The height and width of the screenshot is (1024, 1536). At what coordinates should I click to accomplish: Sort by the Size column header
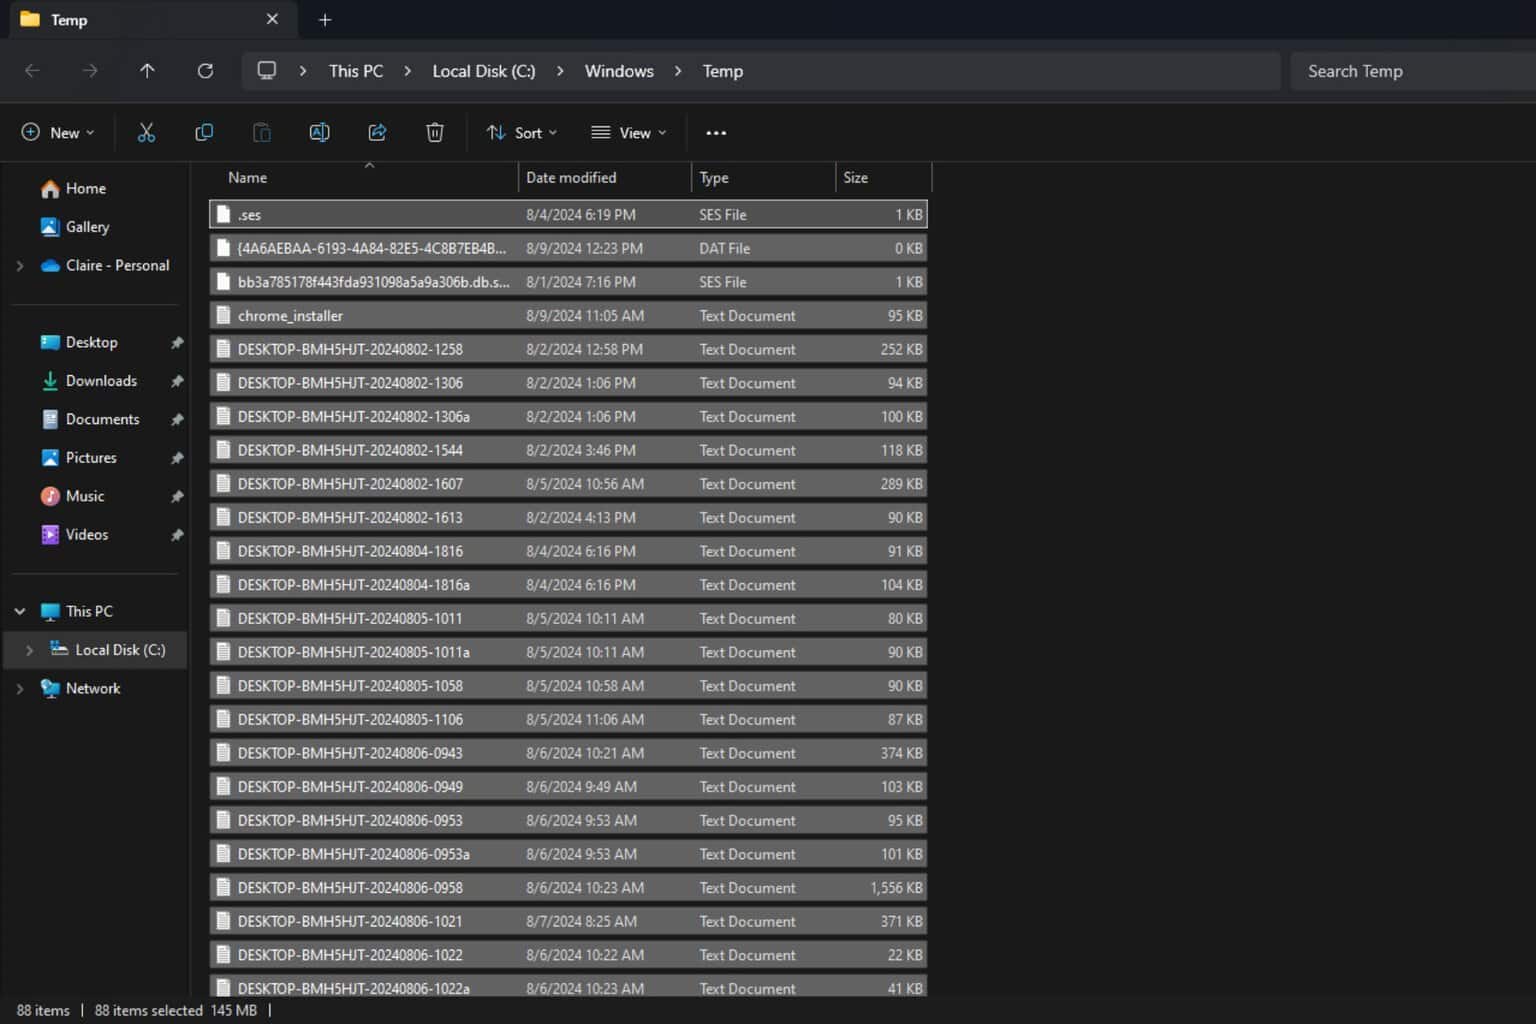coord(884,177)
